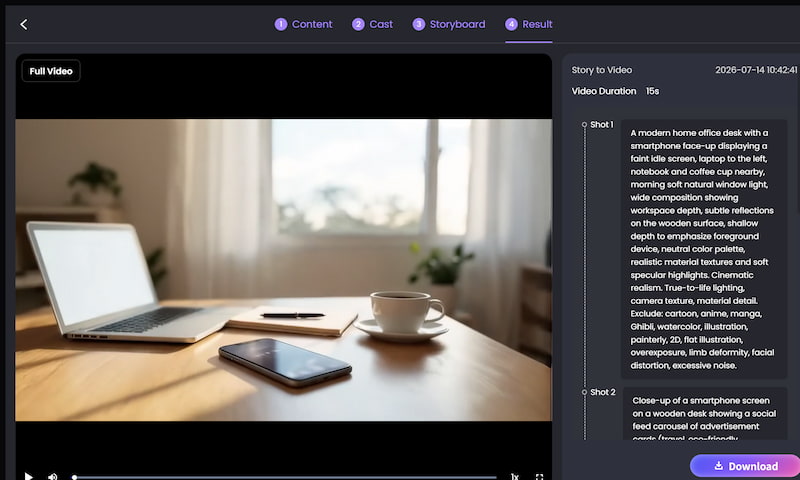Download the generated video
This screenshot has width=800, height=480.
click(x=745, y=466)
